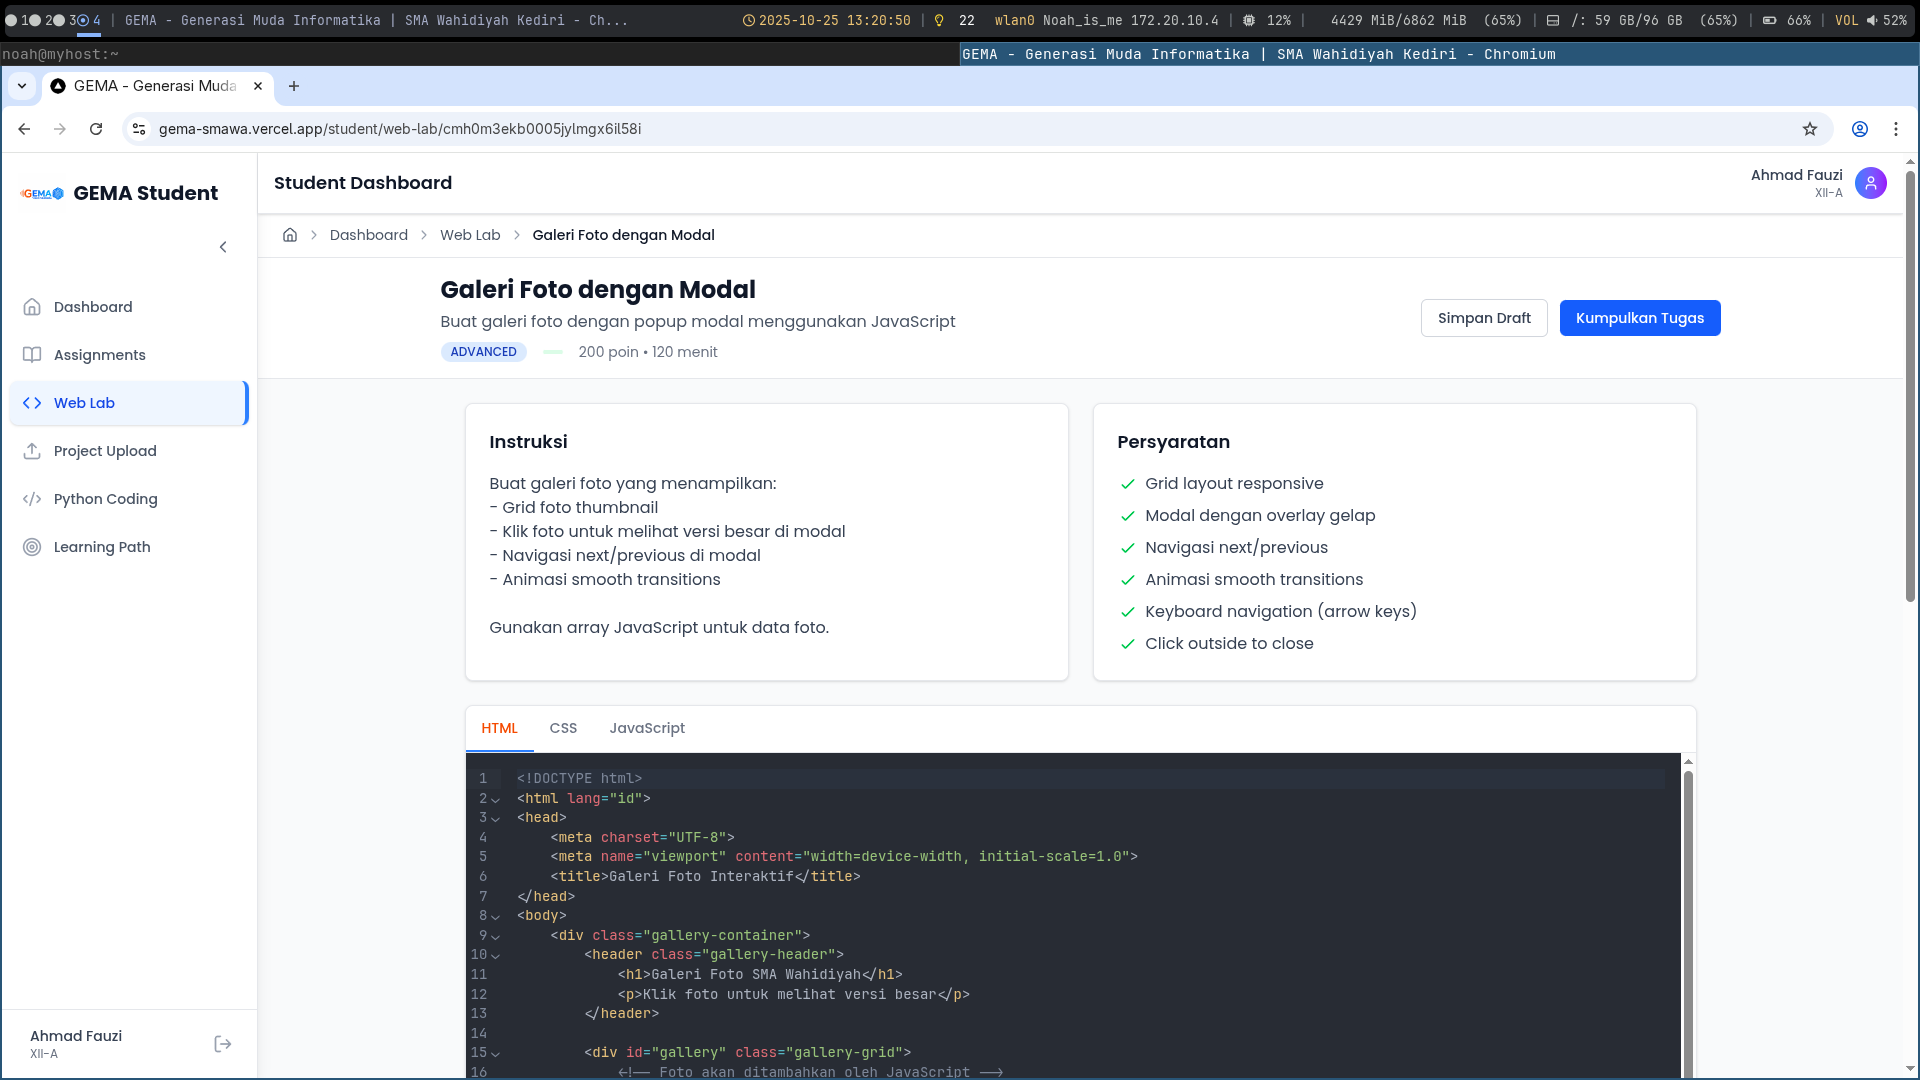1920x1080 pixels.
Task: Open the Assignments sidebar item
Action: tap(99, 355)
